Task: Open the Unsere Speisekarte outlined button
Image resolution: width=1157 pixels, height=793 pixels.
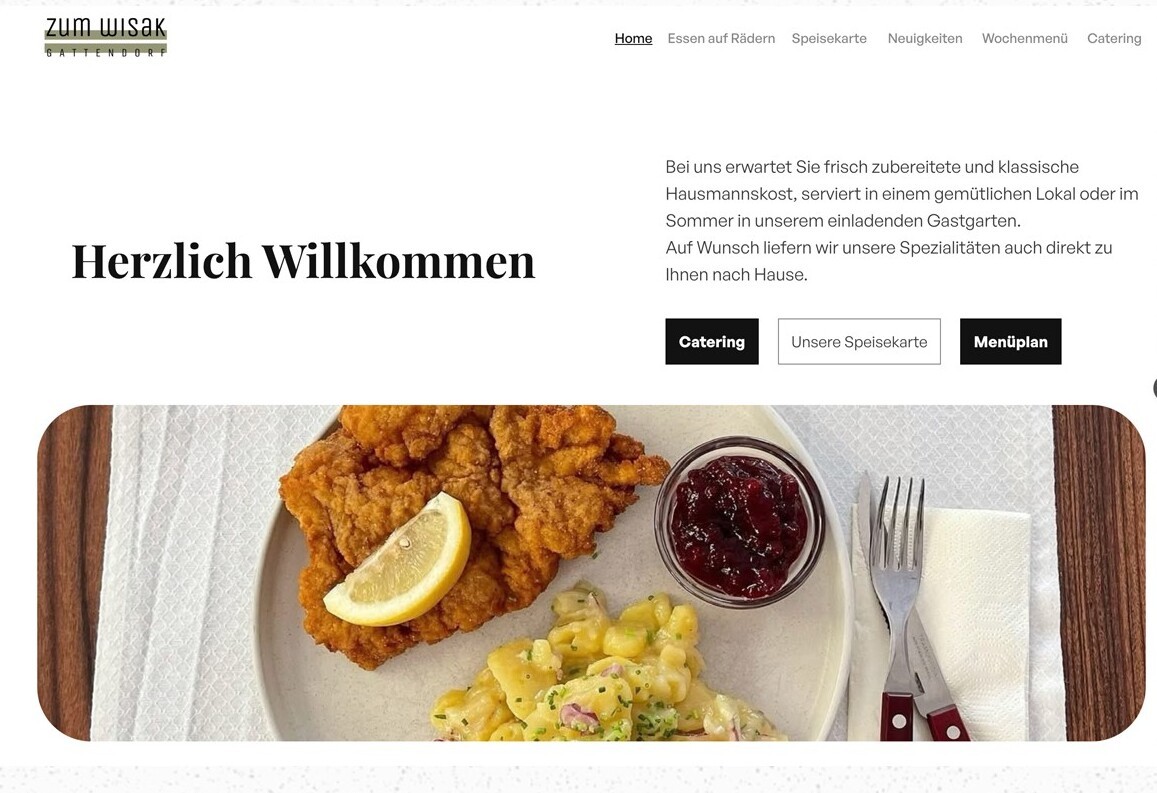Action: click(859, 342)
